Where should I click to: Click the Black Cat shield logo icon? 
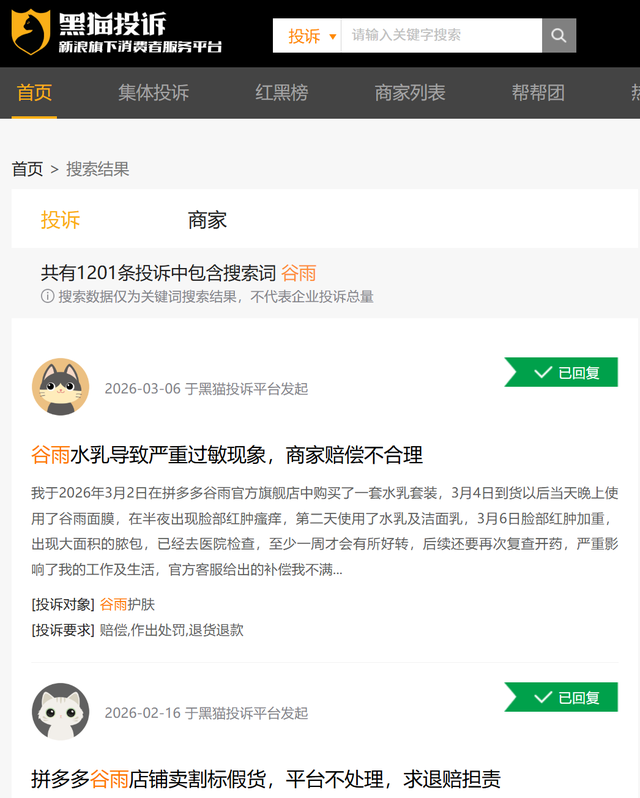coord(31,32)
